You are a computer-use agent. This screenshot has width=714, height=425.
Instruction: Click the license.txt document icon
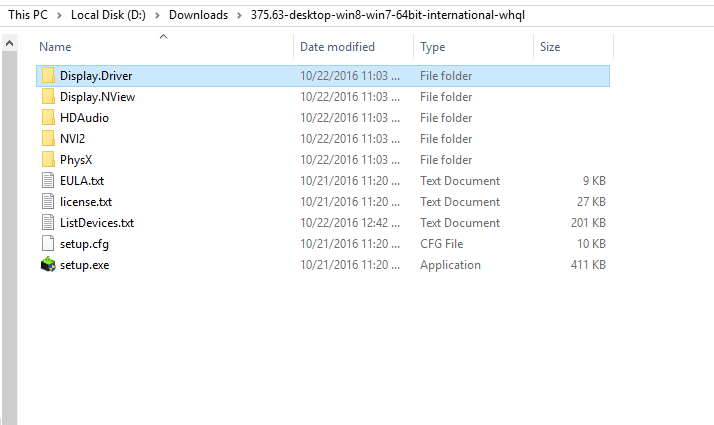pyautogui.click(x=48, y=201)
